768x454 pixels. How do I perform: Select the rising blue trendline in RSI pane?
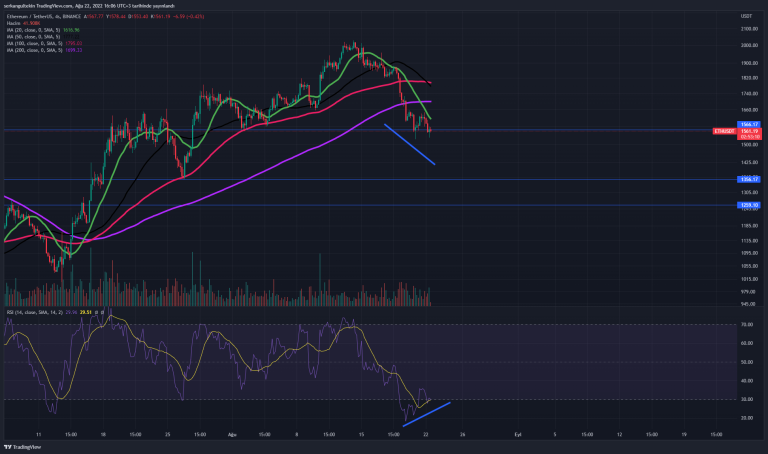pos(427,415)
